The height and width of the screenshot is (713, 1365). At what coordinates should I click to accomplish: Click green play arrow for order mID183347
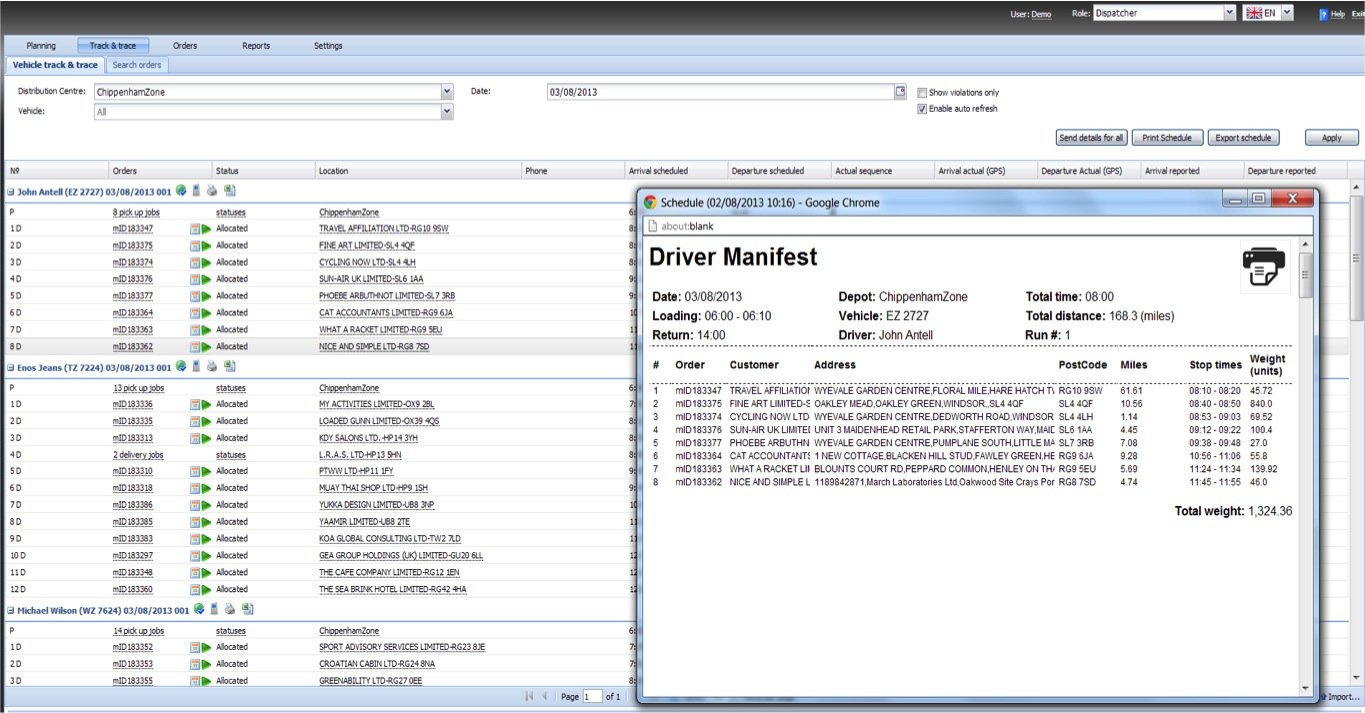206,229
